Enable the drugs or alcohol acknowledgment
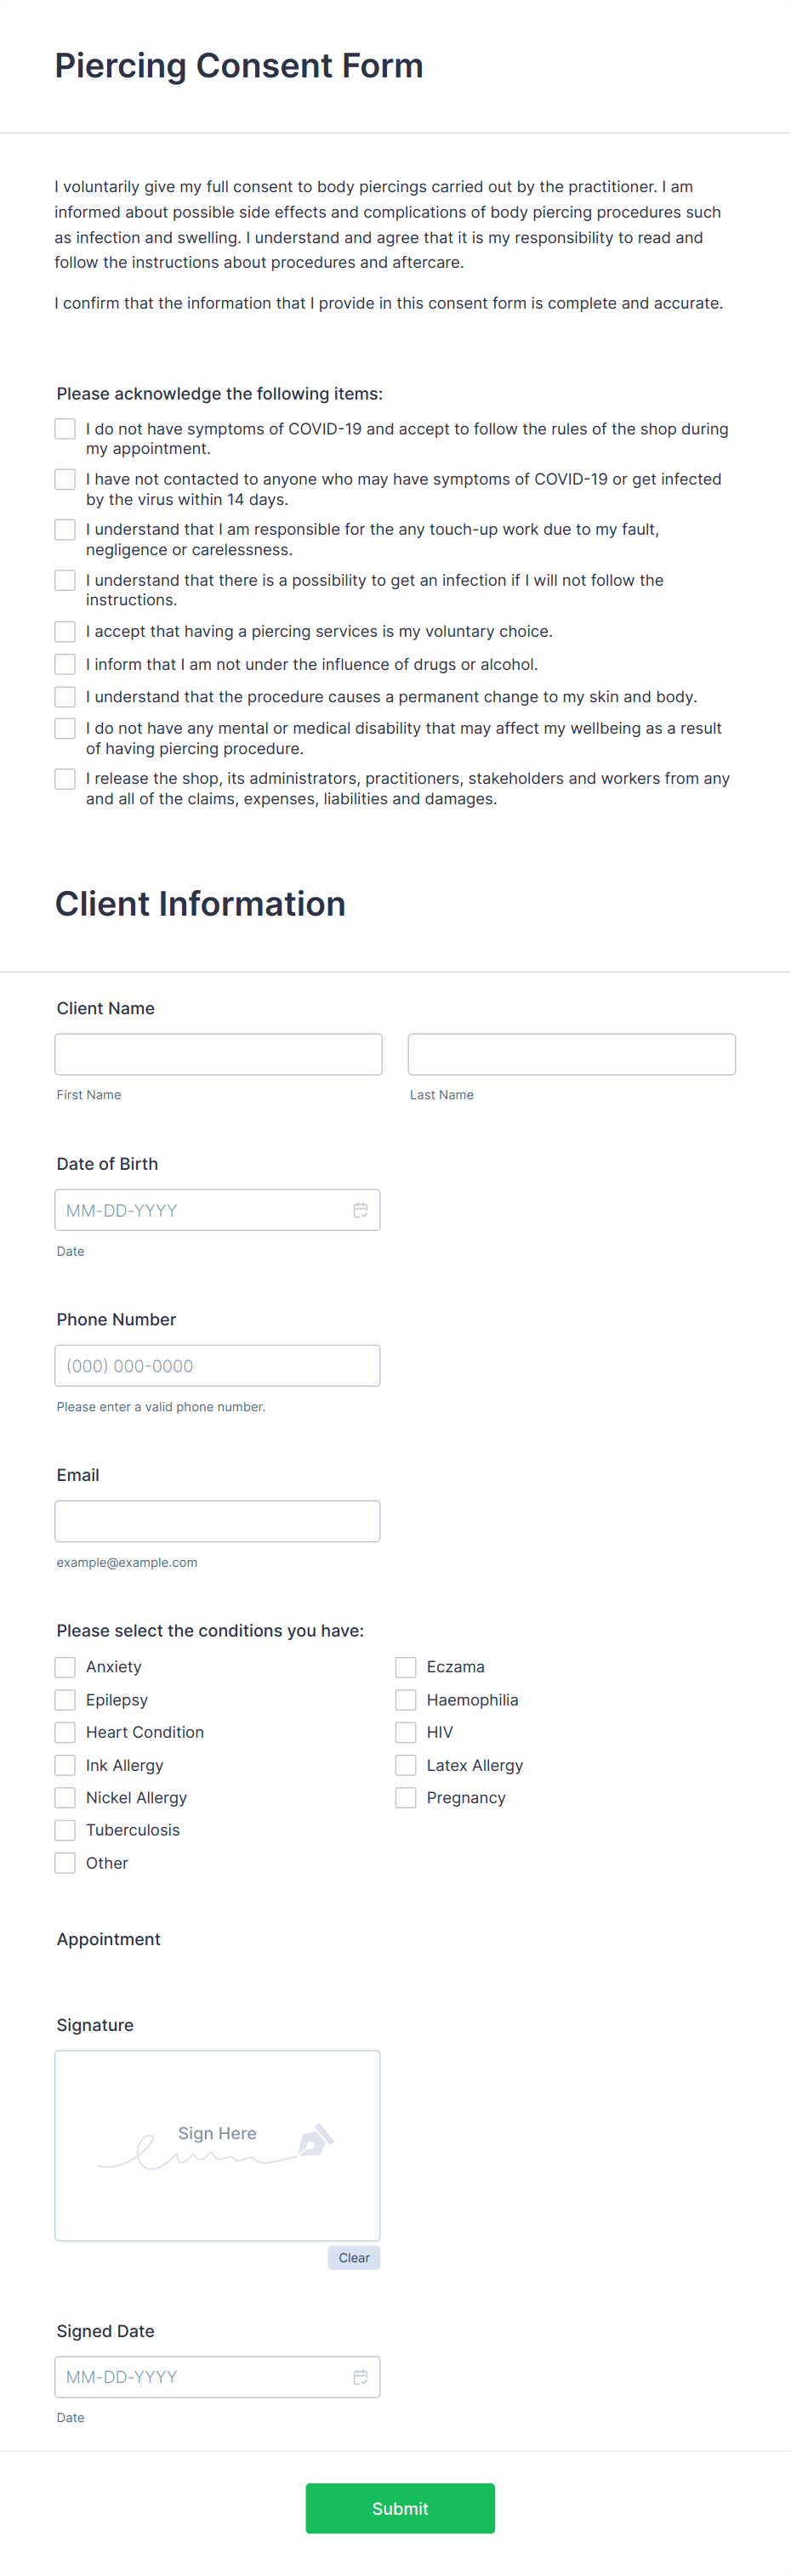791x2576 pixels. 65,664
